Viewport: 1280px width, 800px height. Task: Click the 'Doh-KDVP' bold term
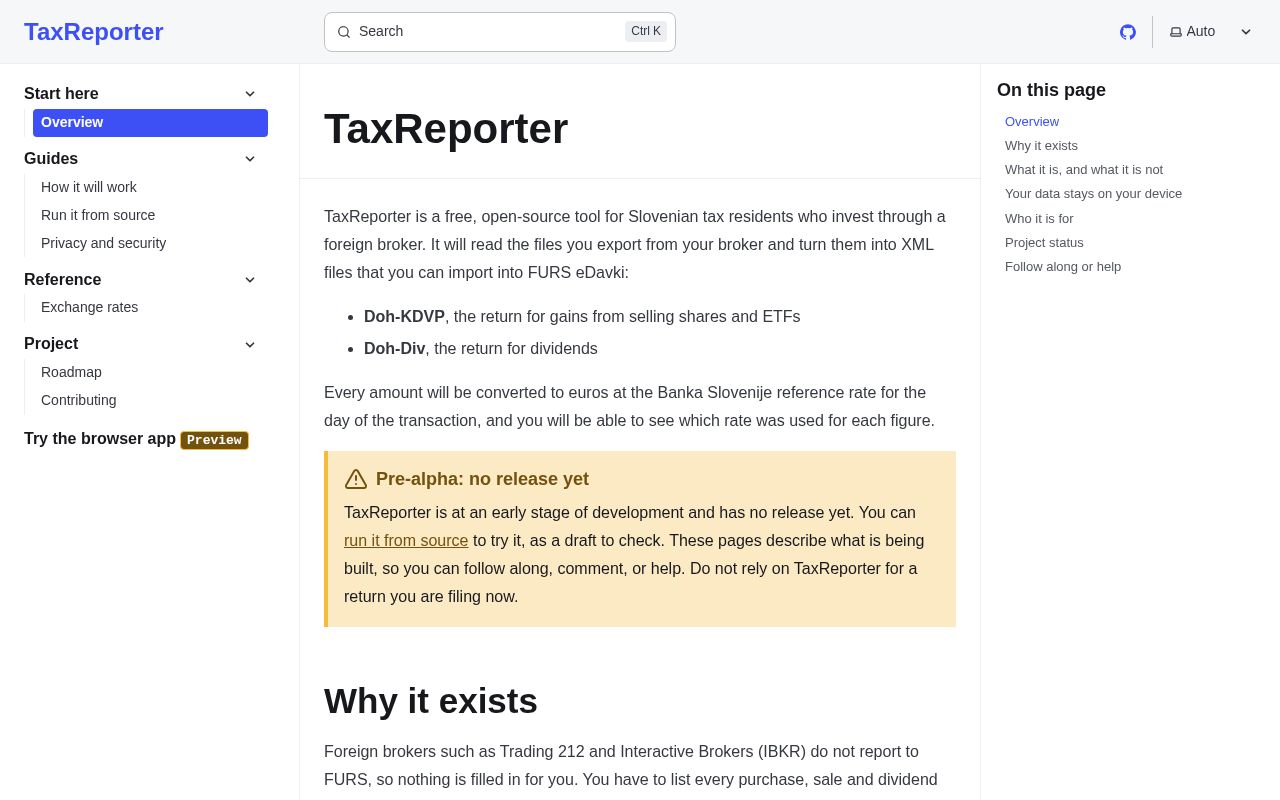pos(404,317)
